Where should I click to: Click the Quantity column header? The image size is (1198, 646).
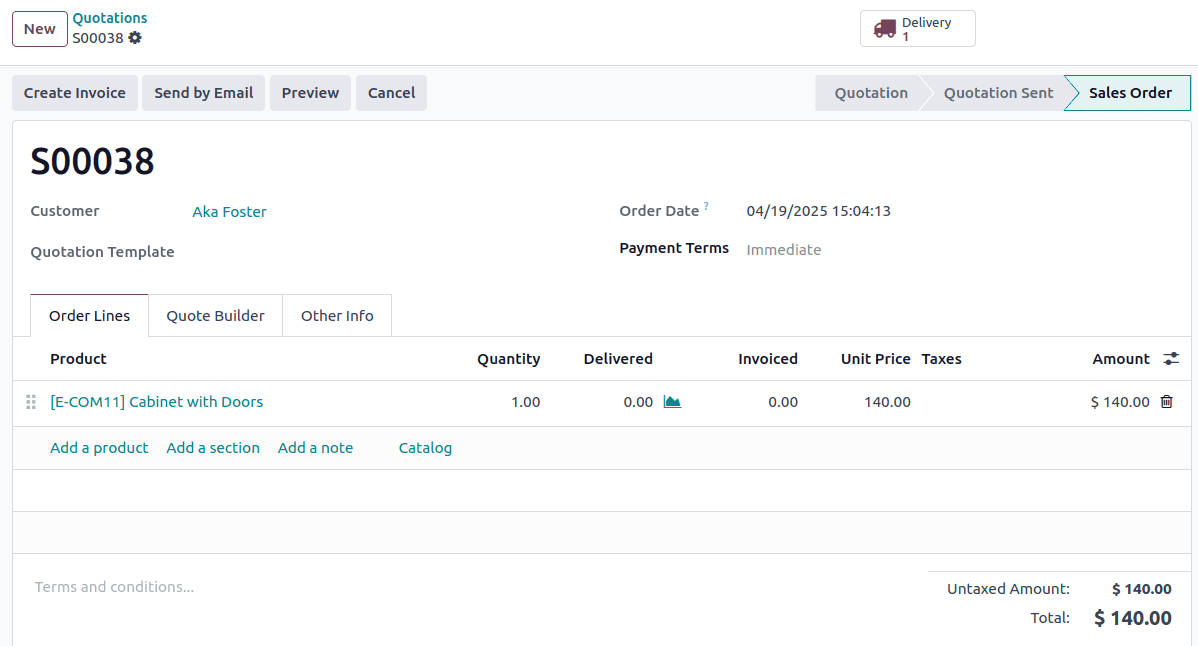tap(509, 359)
